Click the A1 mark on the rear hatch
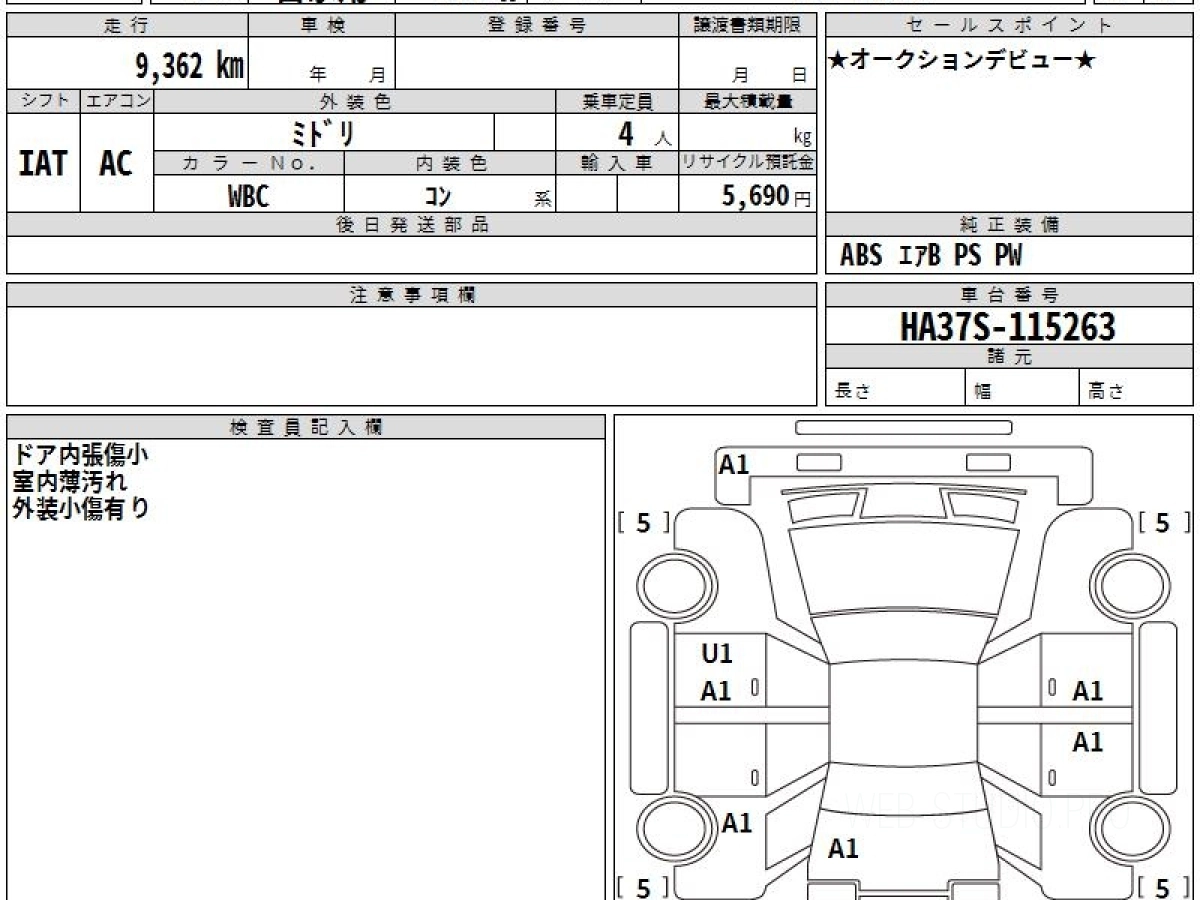 (843, 849)
